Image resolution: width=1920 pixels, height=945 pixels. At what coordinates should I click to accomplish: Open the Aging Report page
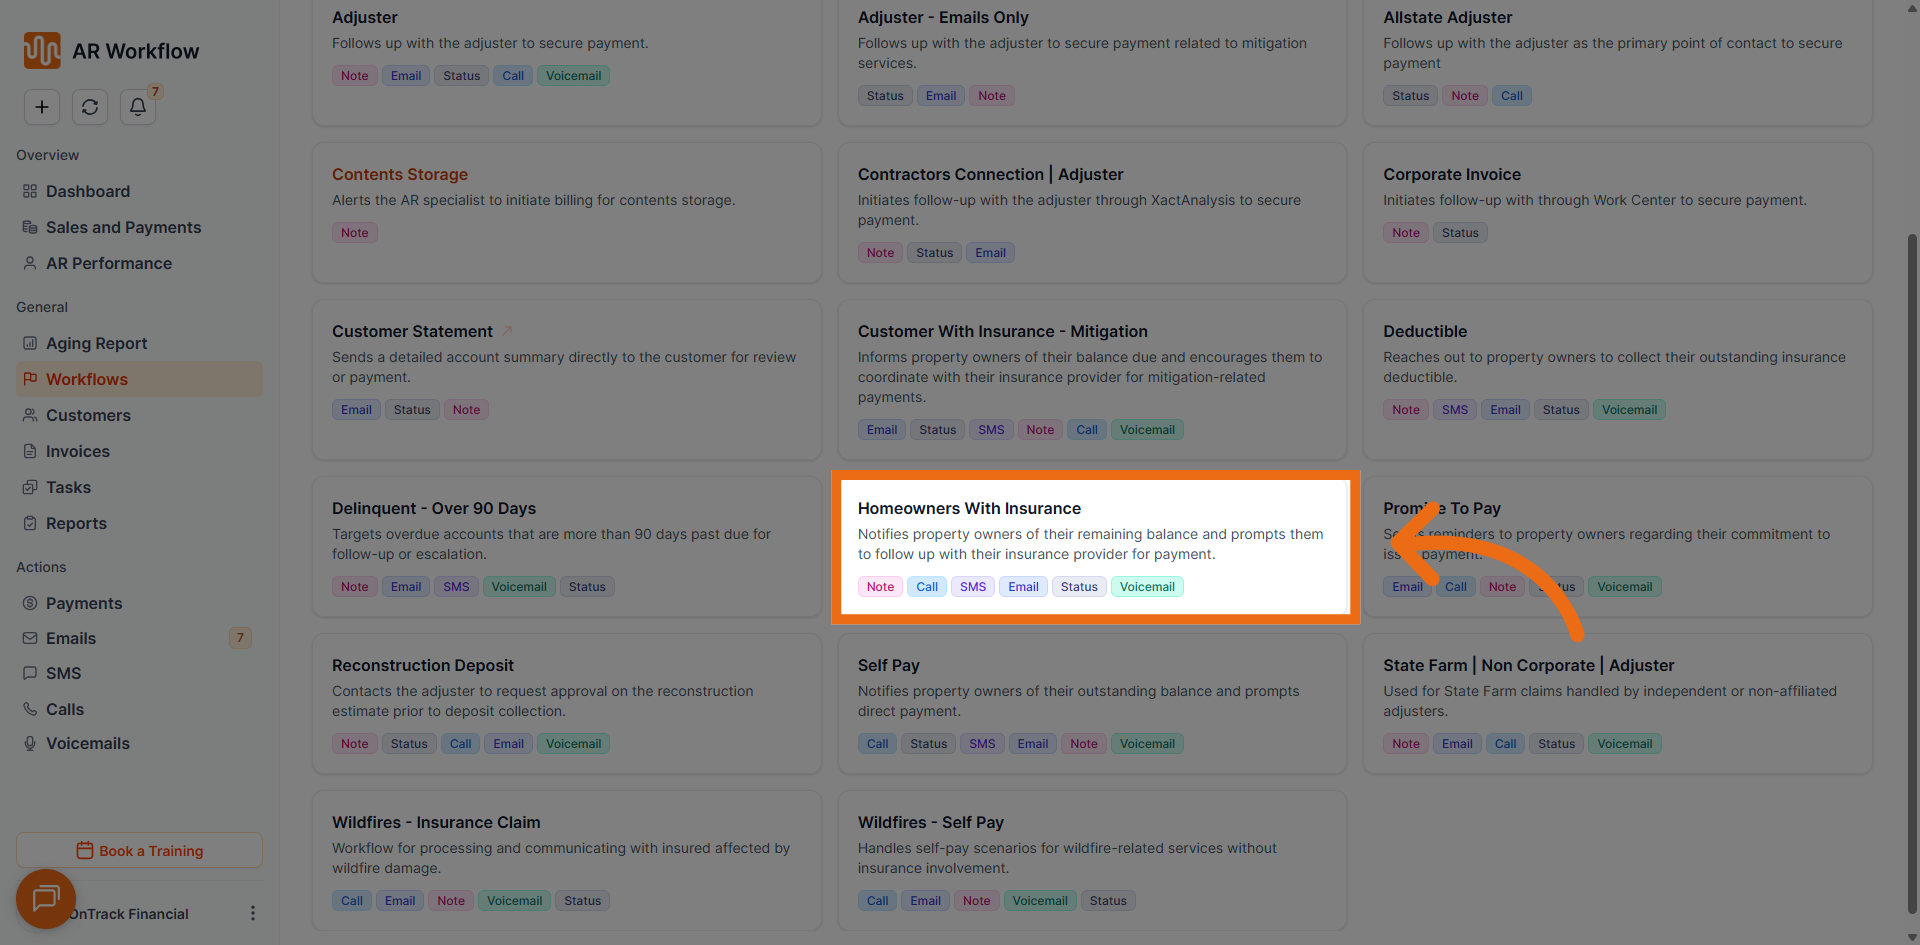[96, 343]
